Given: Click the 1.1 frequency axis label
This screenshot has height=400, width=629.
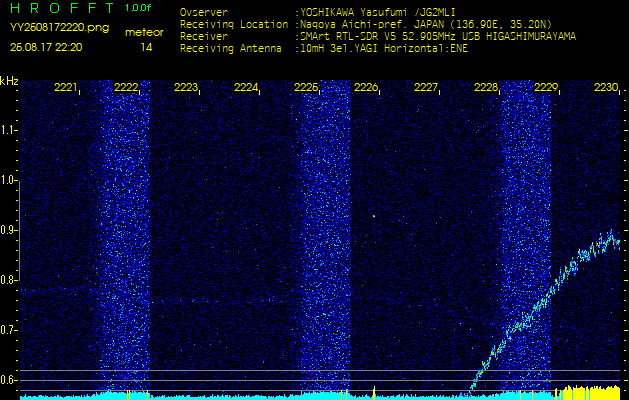Looking at the screenshot, I should (x=8, y=130).
